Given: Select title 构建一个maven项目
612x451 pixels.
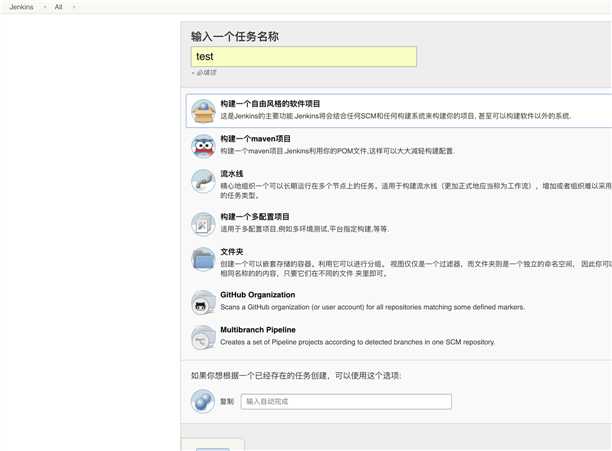Looking at the screenshot, I should (x=255, y=139).
